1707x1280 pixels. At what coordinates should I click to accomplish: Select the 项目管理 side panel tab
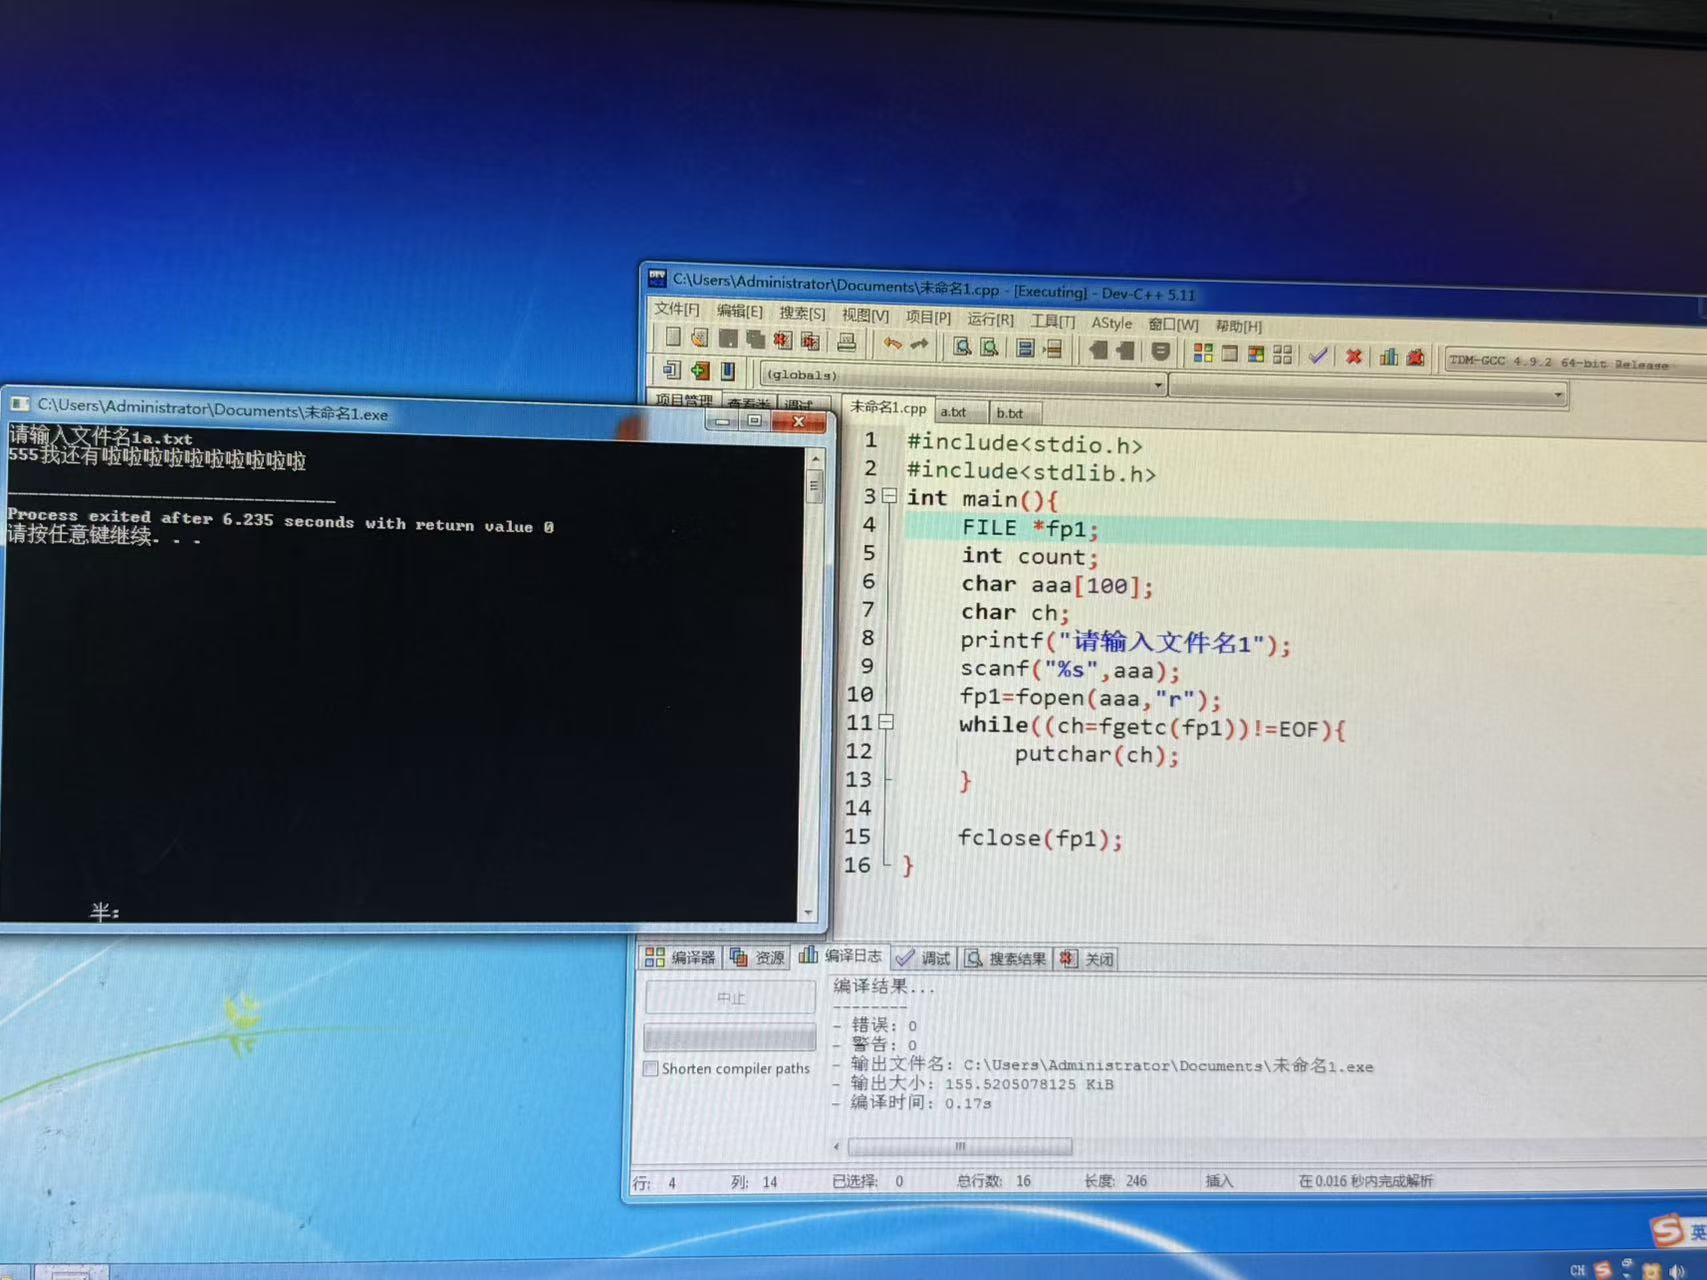pyautogui.click(x=684, y=401)
